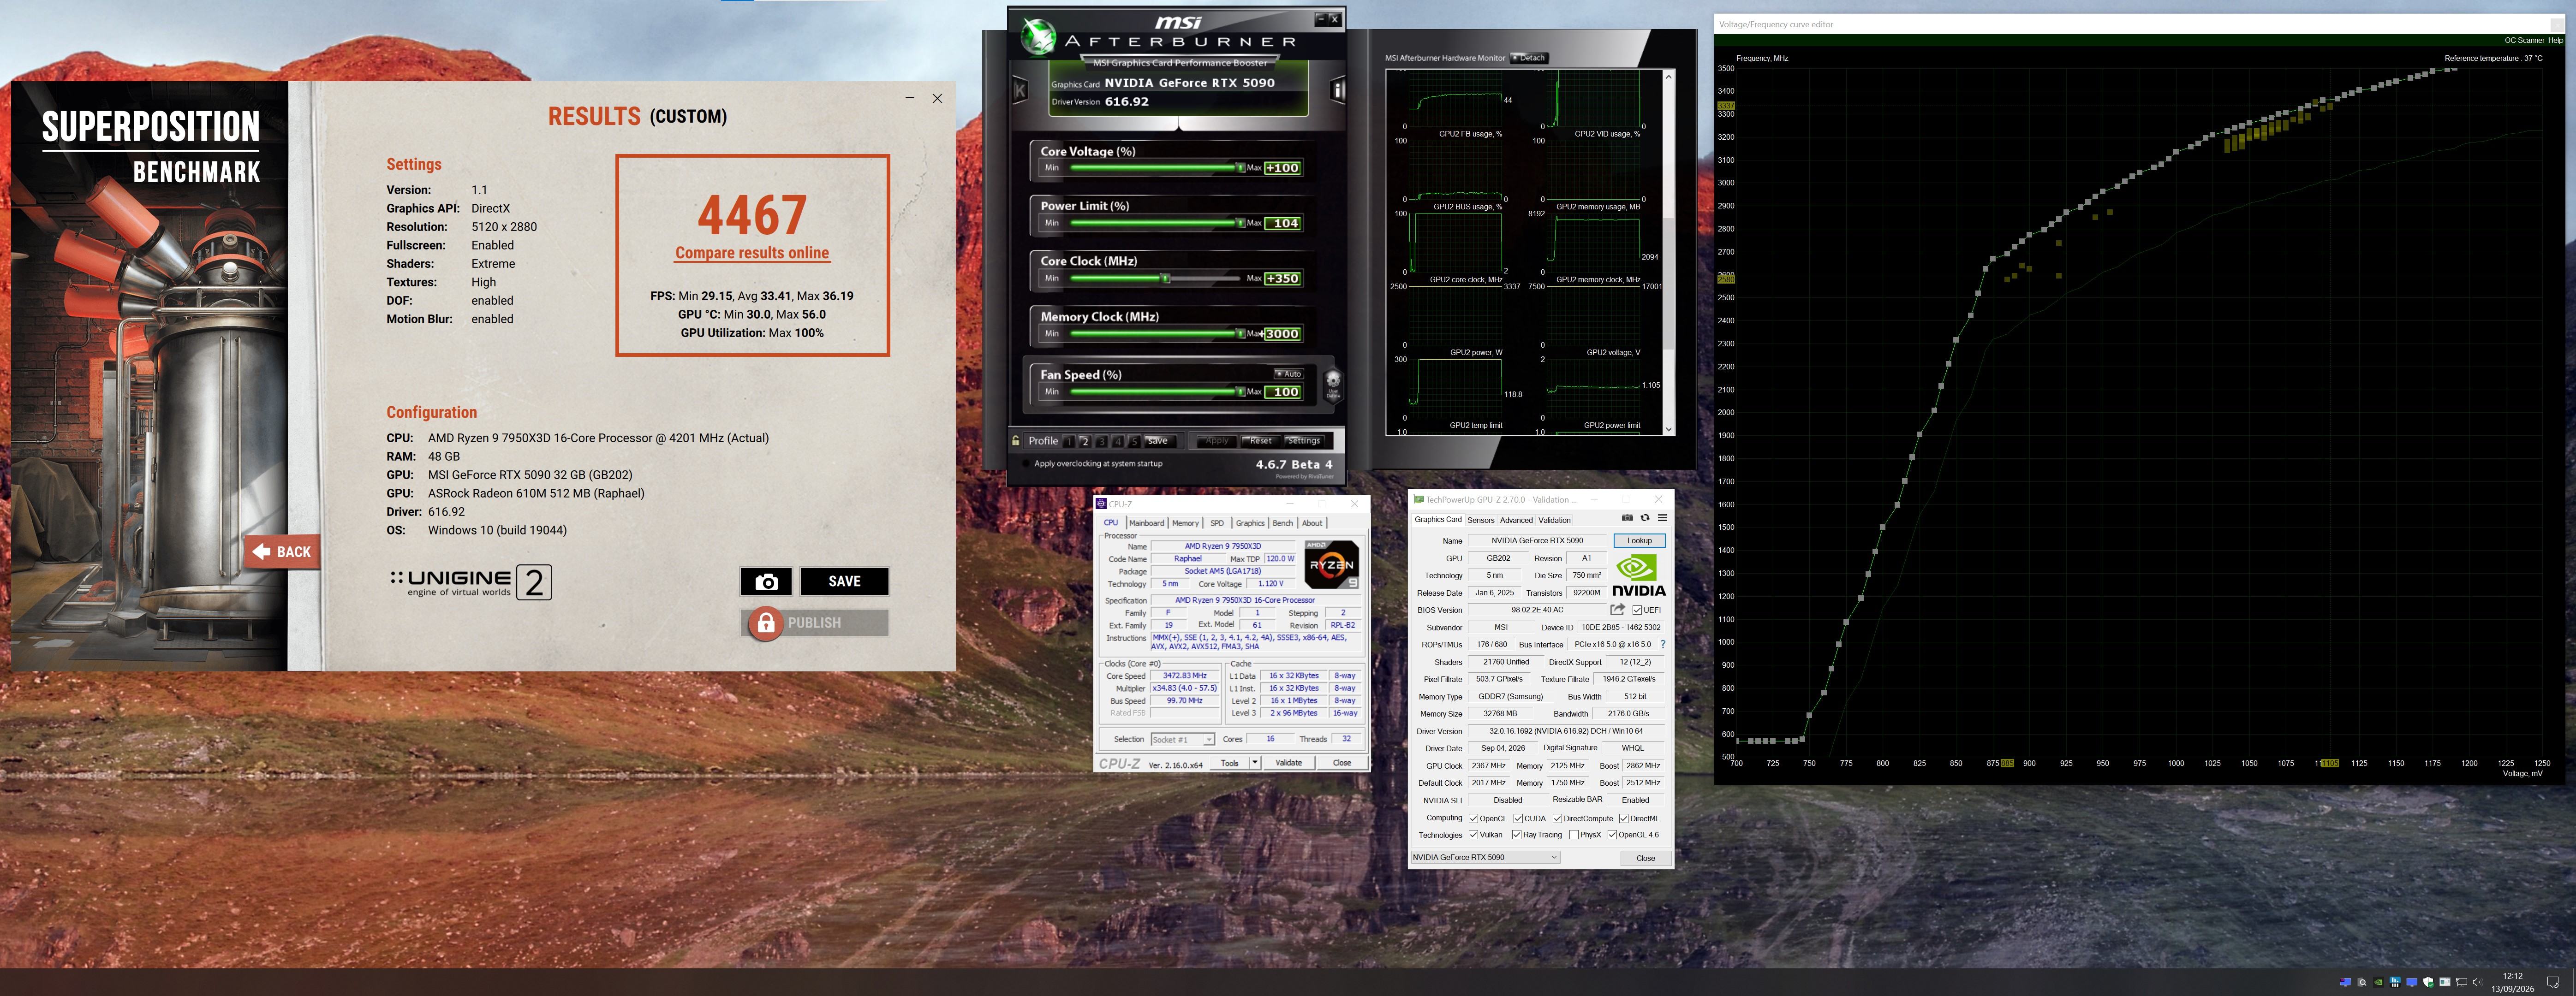Viewport: 2576px width, 996px height.
Task: Click the Core Voltage slider handle in Afterburner
Action: pyautogui.click(x=1240, y=168)
